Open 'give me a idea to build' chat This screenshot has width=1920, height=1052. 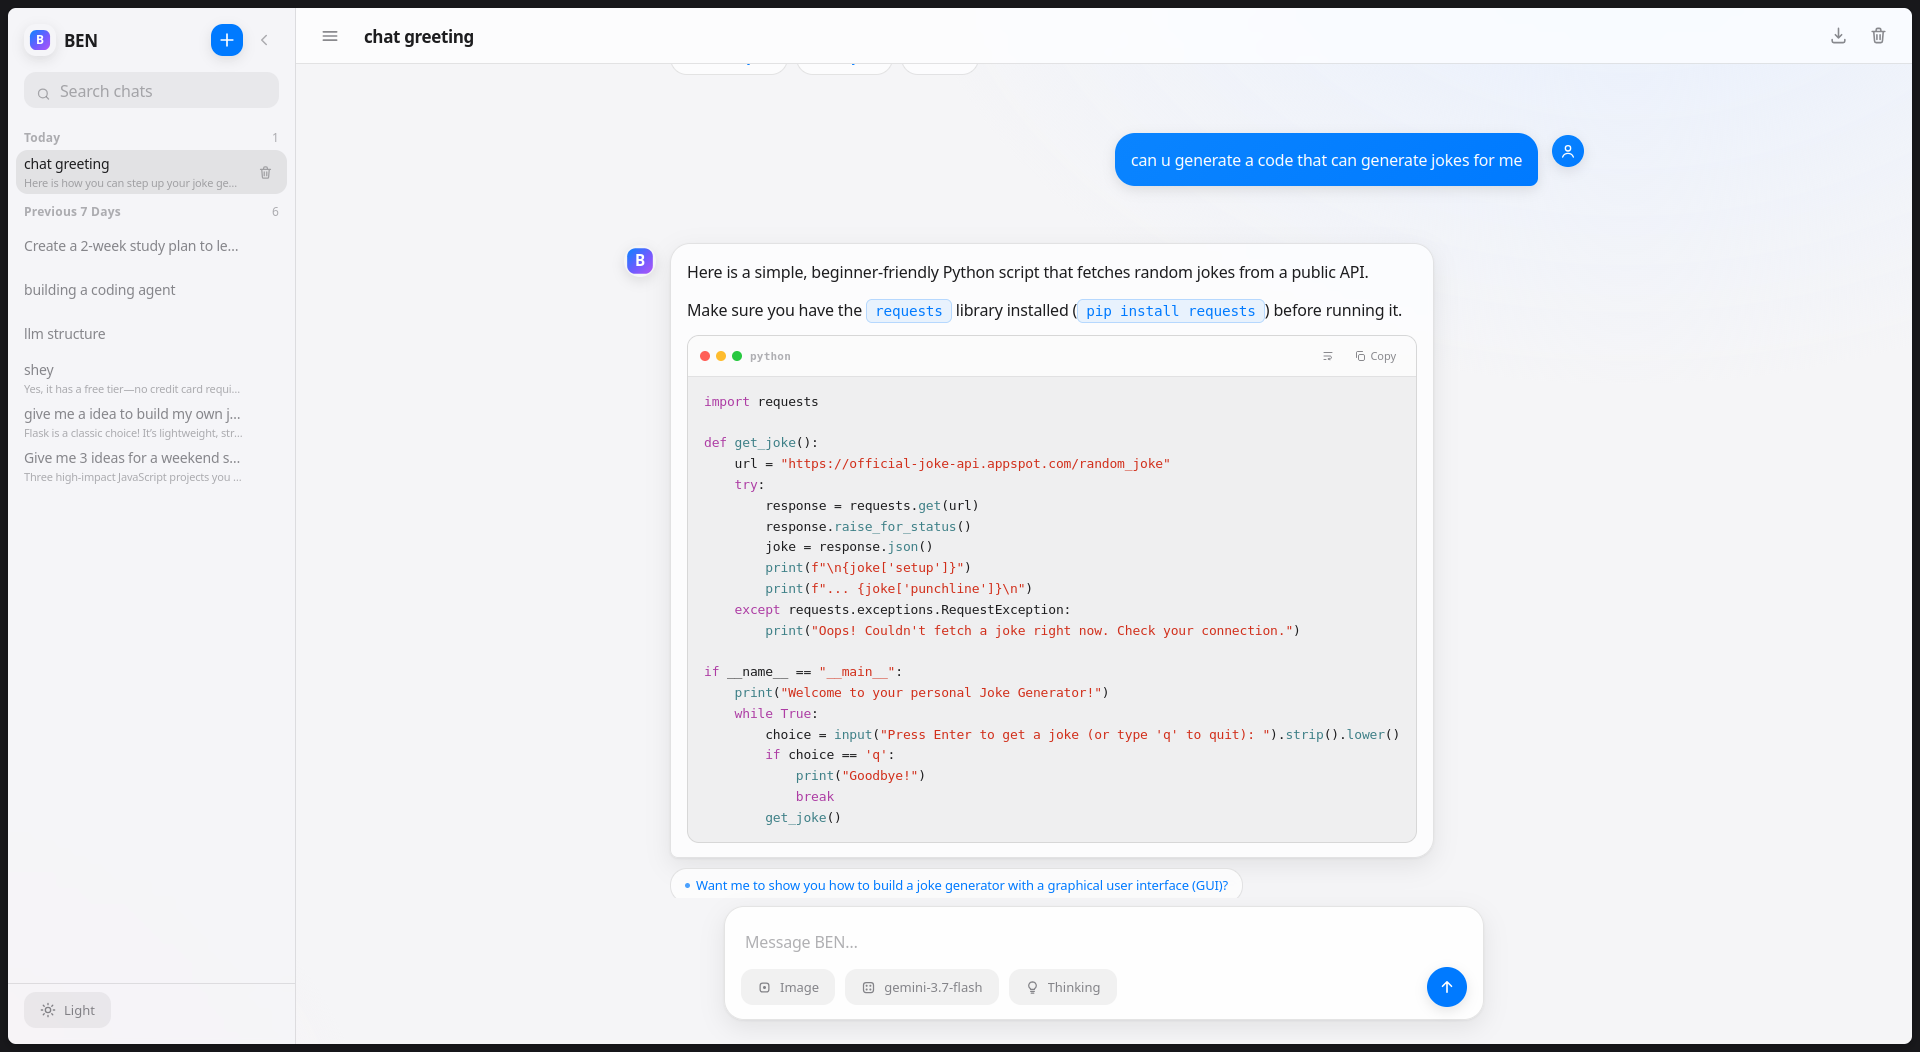[151, 422]
